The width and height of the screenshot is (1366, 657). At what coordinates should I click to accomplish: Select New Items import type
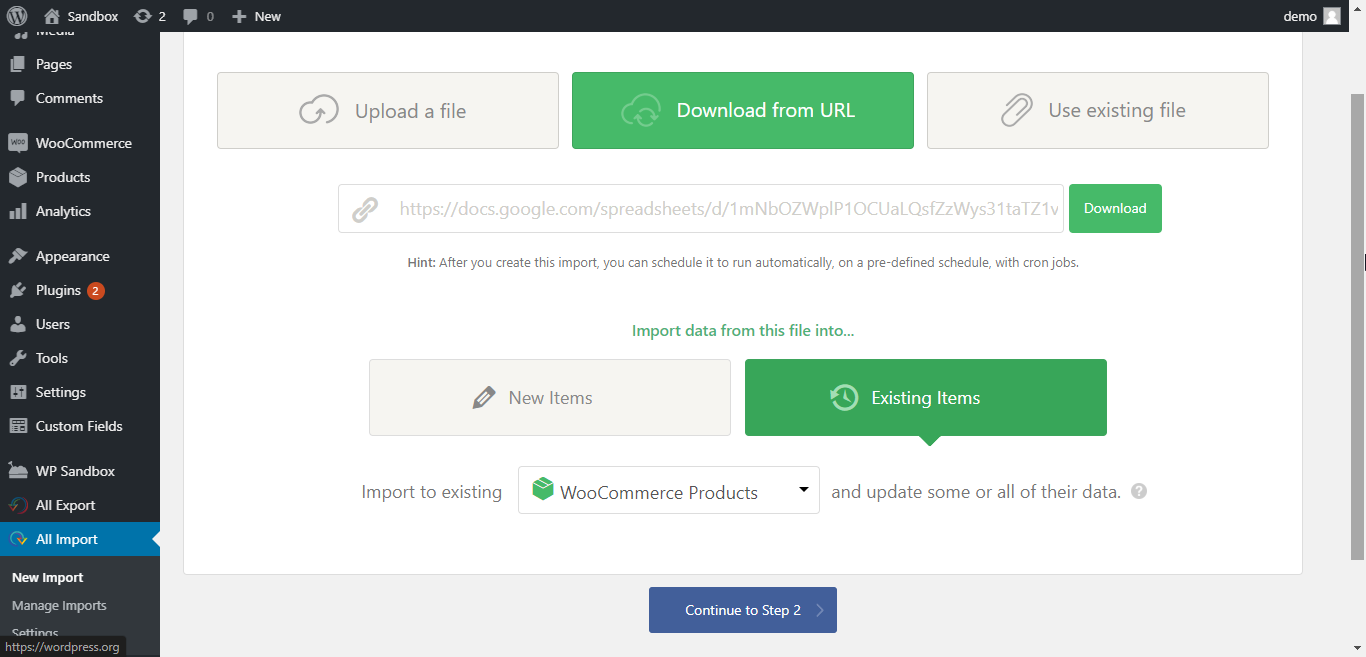click(x=550, y=398)
